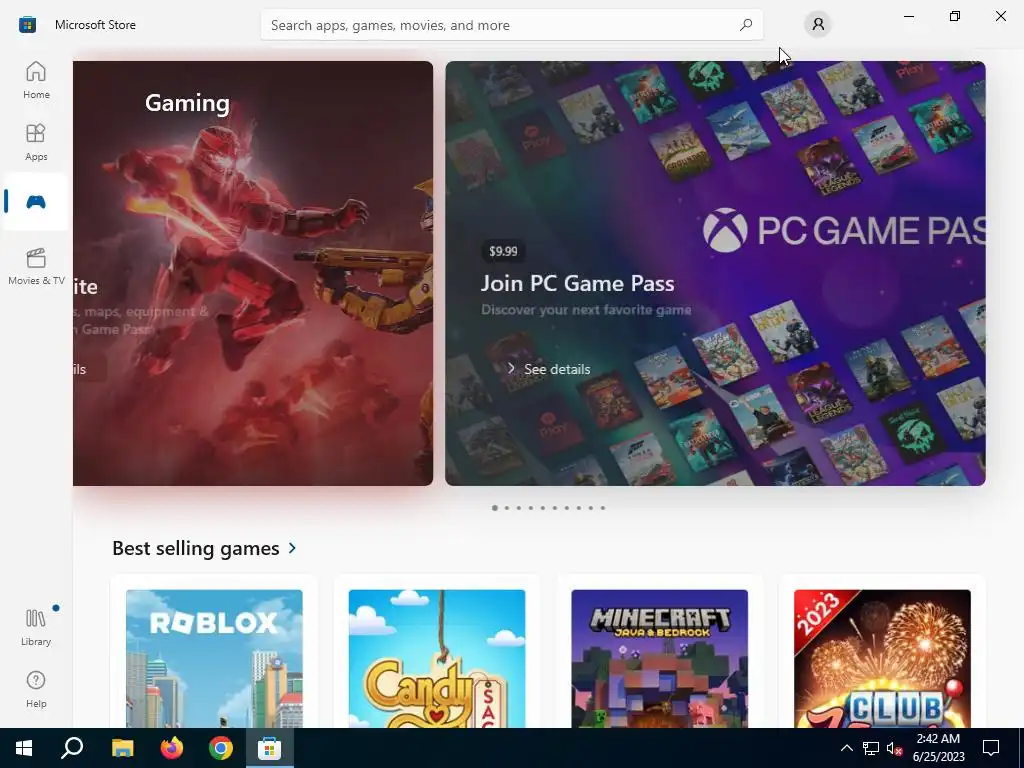1024x768 pixels.
Task: Show hidden system tray icons
Action: (846, 748)
